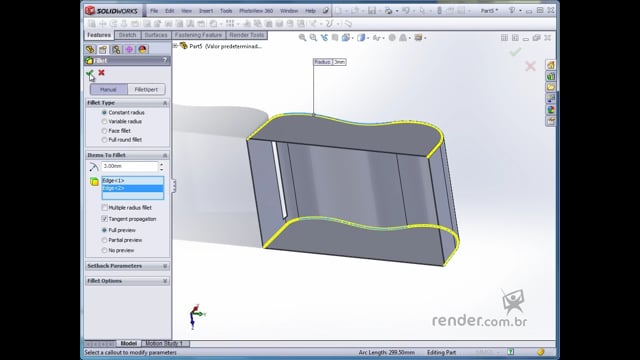Select Edge<1> in the selection list
Image resolution: width=640 pixels, height=360 pixels.
[x=133, y=180]
